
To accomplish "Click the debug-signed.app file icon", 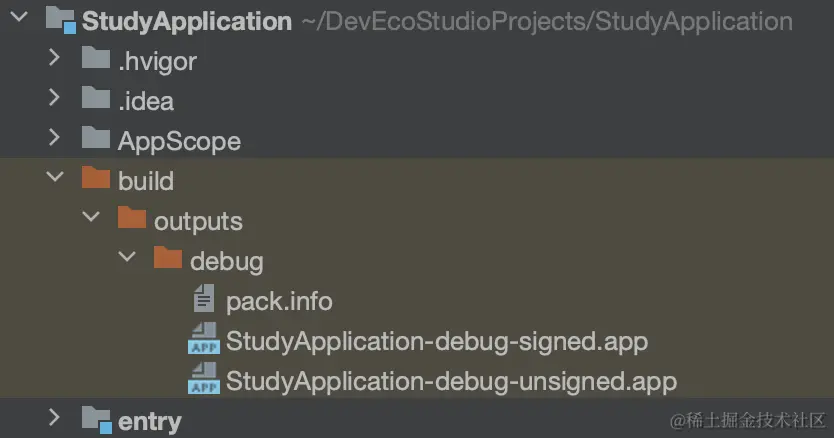I will coord(204,340).
